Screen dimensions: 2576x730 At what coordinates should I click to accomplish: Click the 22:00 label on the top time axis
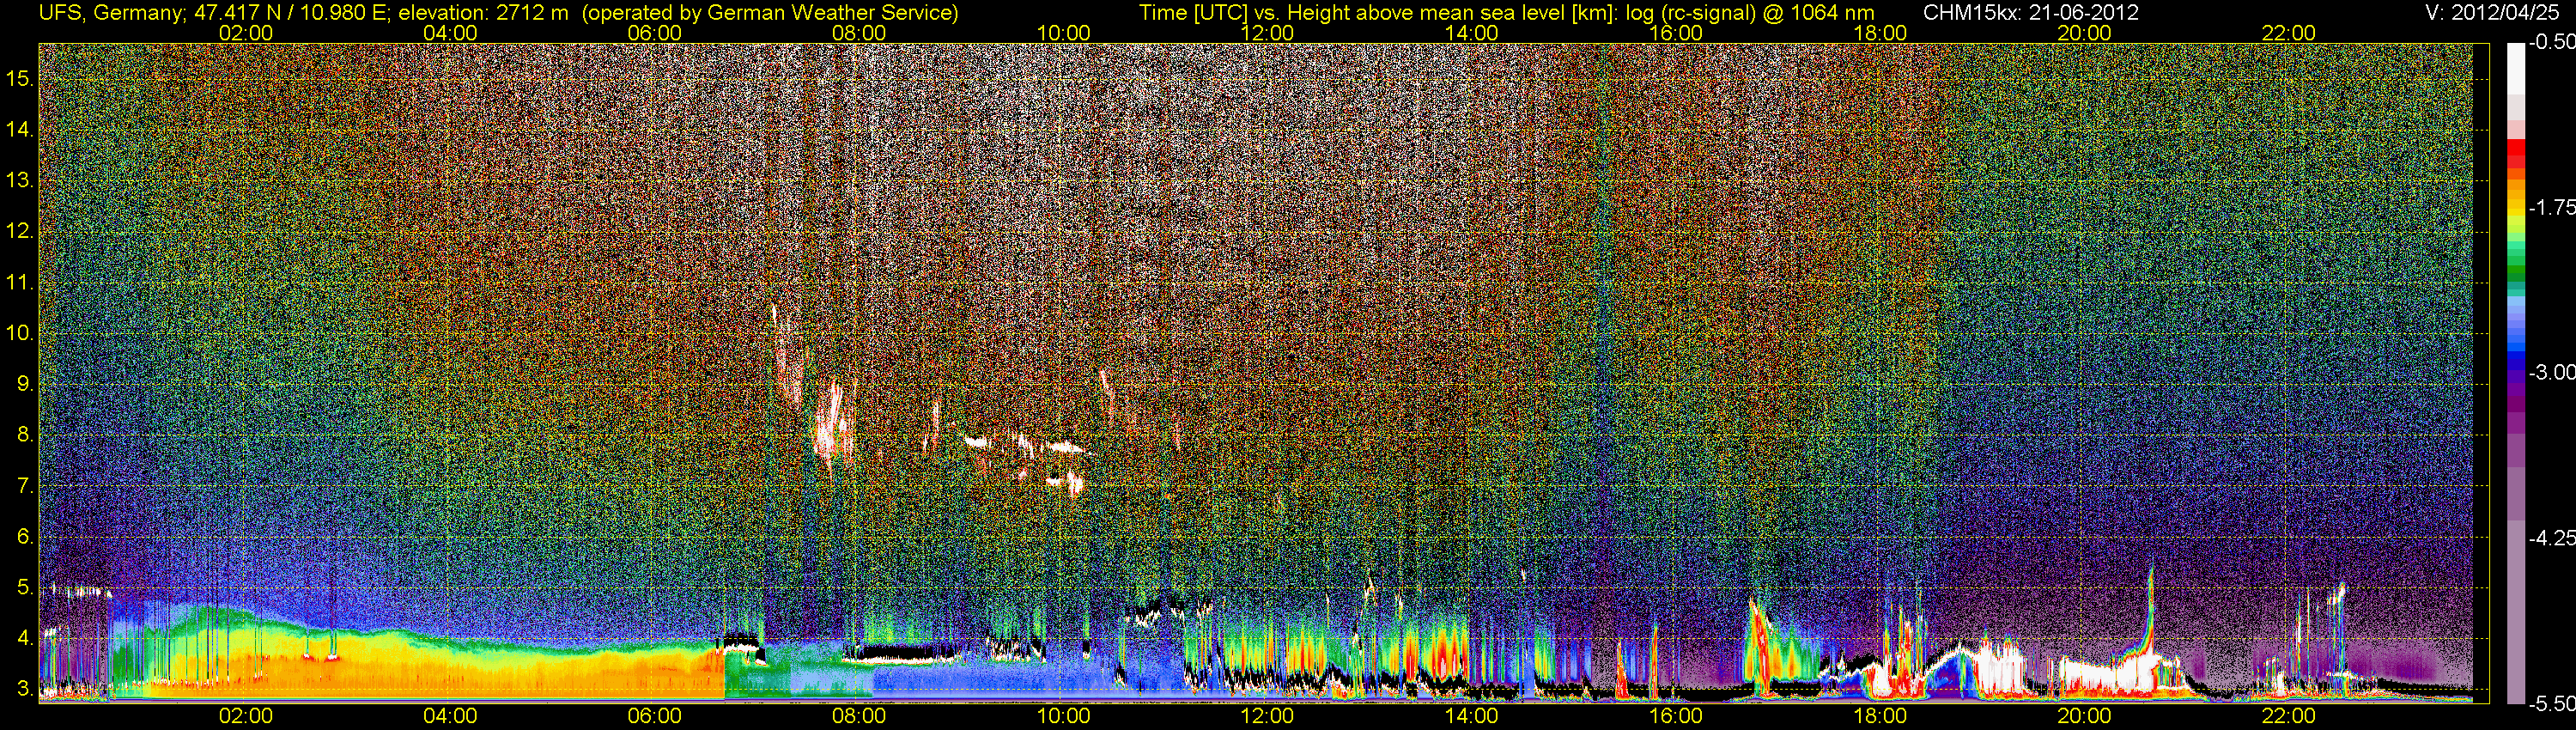[x=2289, y=33]
